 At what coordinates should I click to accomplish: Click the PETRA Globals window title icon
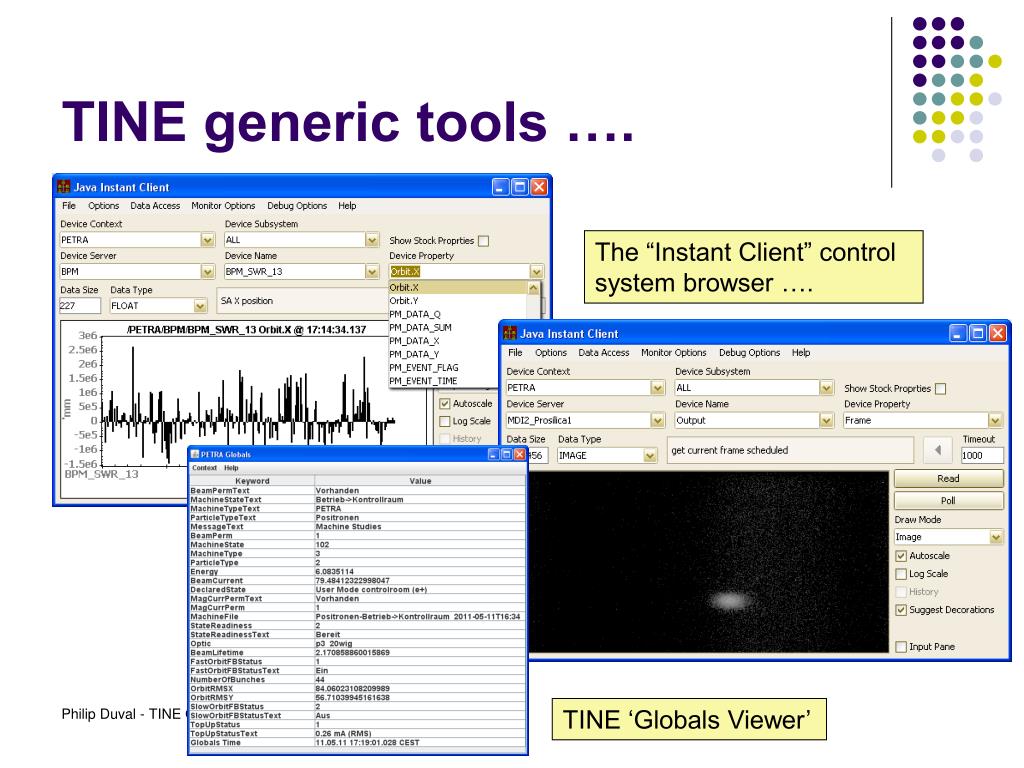(x=195, y=454)
